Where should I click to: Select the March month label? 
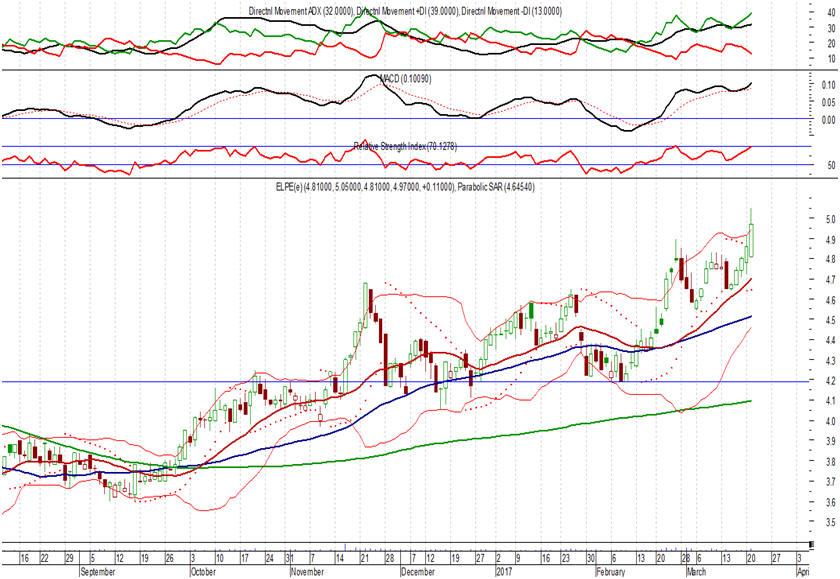pyautogui.click(x=696, y=572)
